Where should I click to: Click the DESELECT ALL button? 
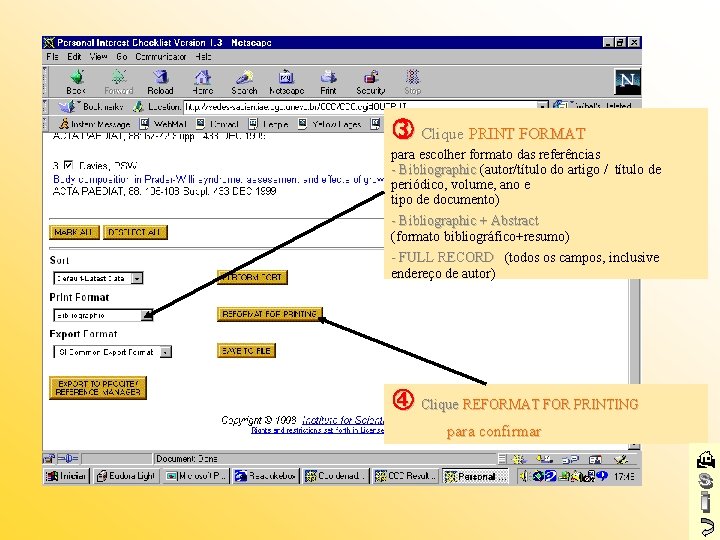point(135,232)
